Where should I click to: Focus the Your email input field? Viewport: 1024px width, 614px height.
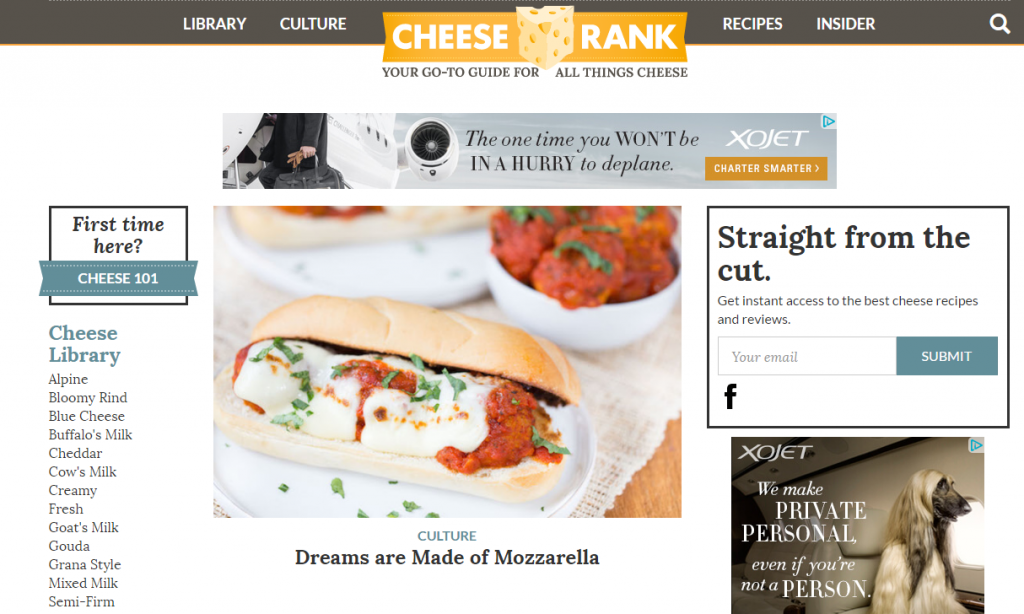807,356
